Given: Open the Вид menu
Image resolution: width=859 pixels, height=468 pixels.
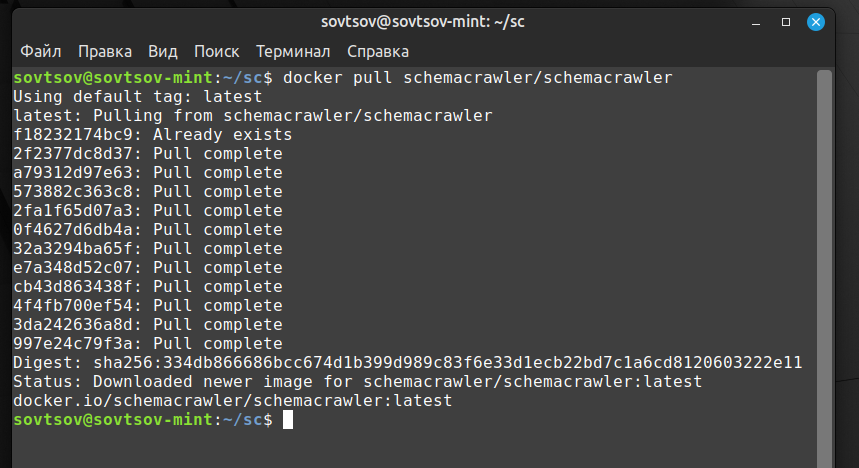Looking at the screenshot, I should tap(163, 52).
